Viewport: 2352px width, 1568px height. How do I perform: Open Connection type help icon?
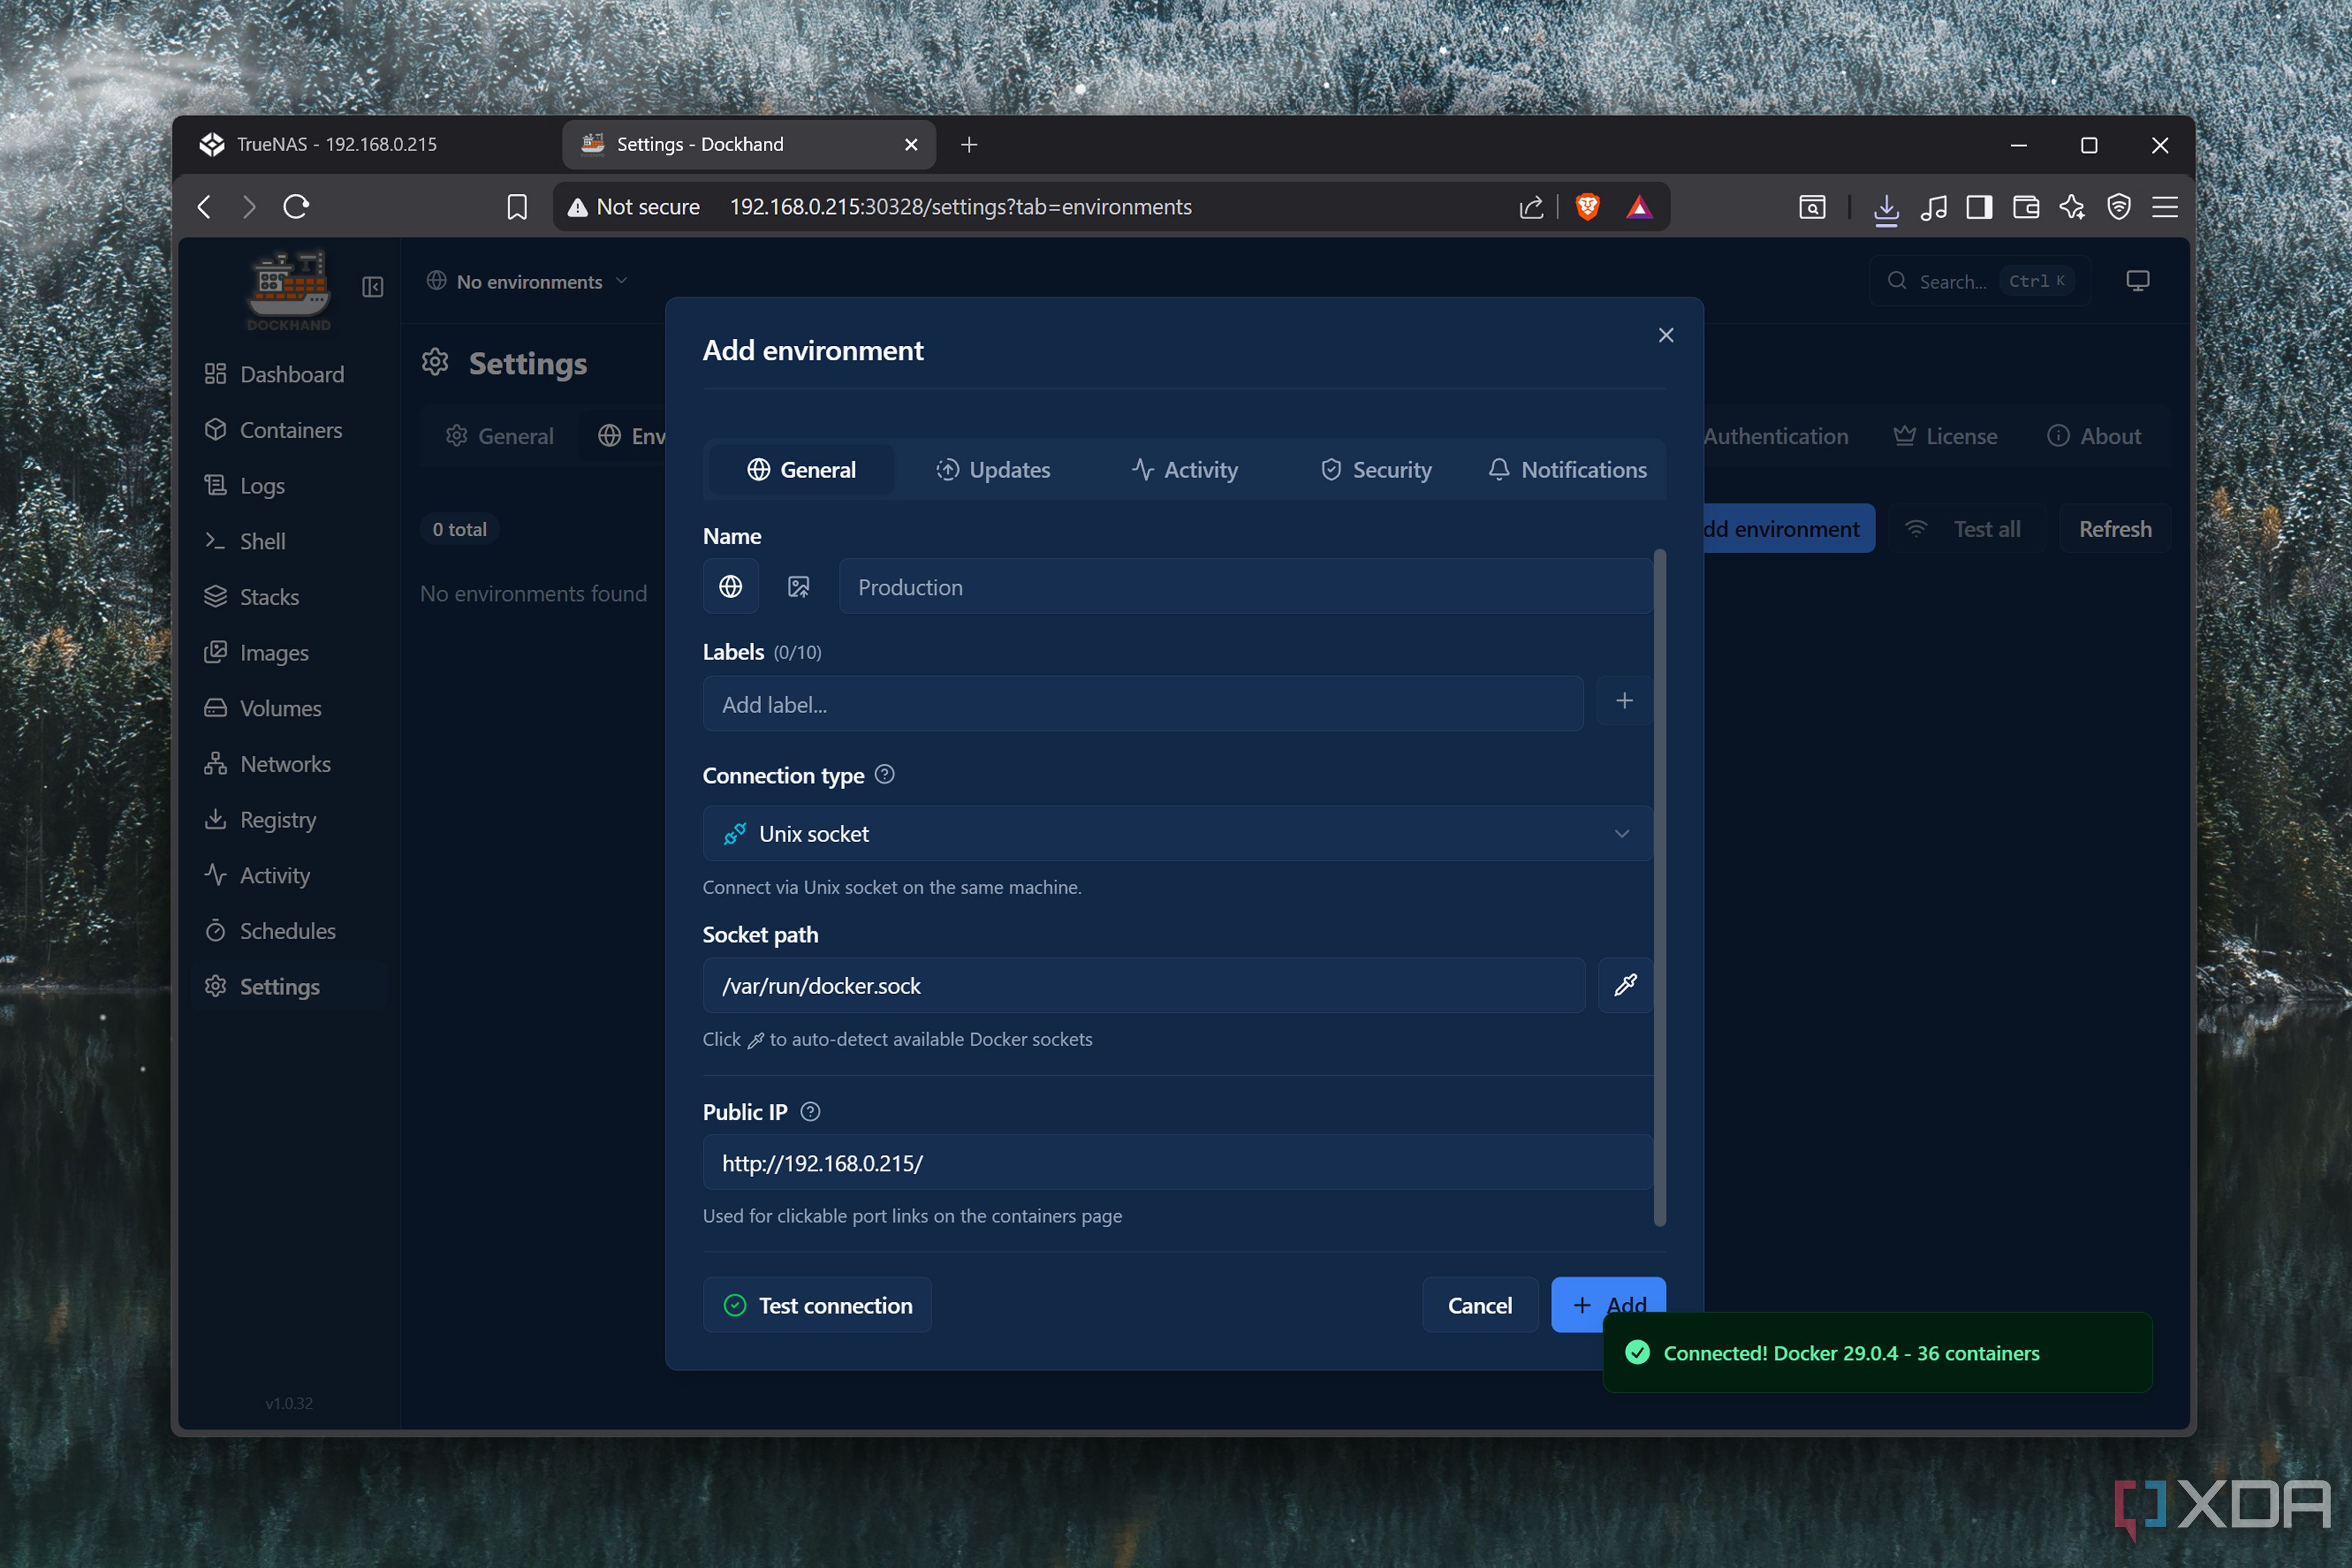[884, 775]
